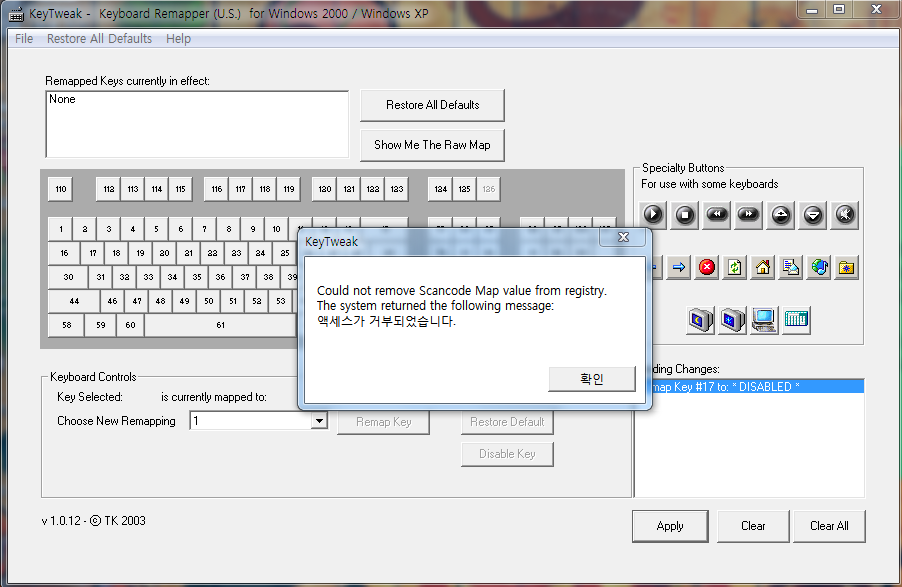Click the My Computer specialty button
Screen dimensions: 902x587
coord(765,320)
